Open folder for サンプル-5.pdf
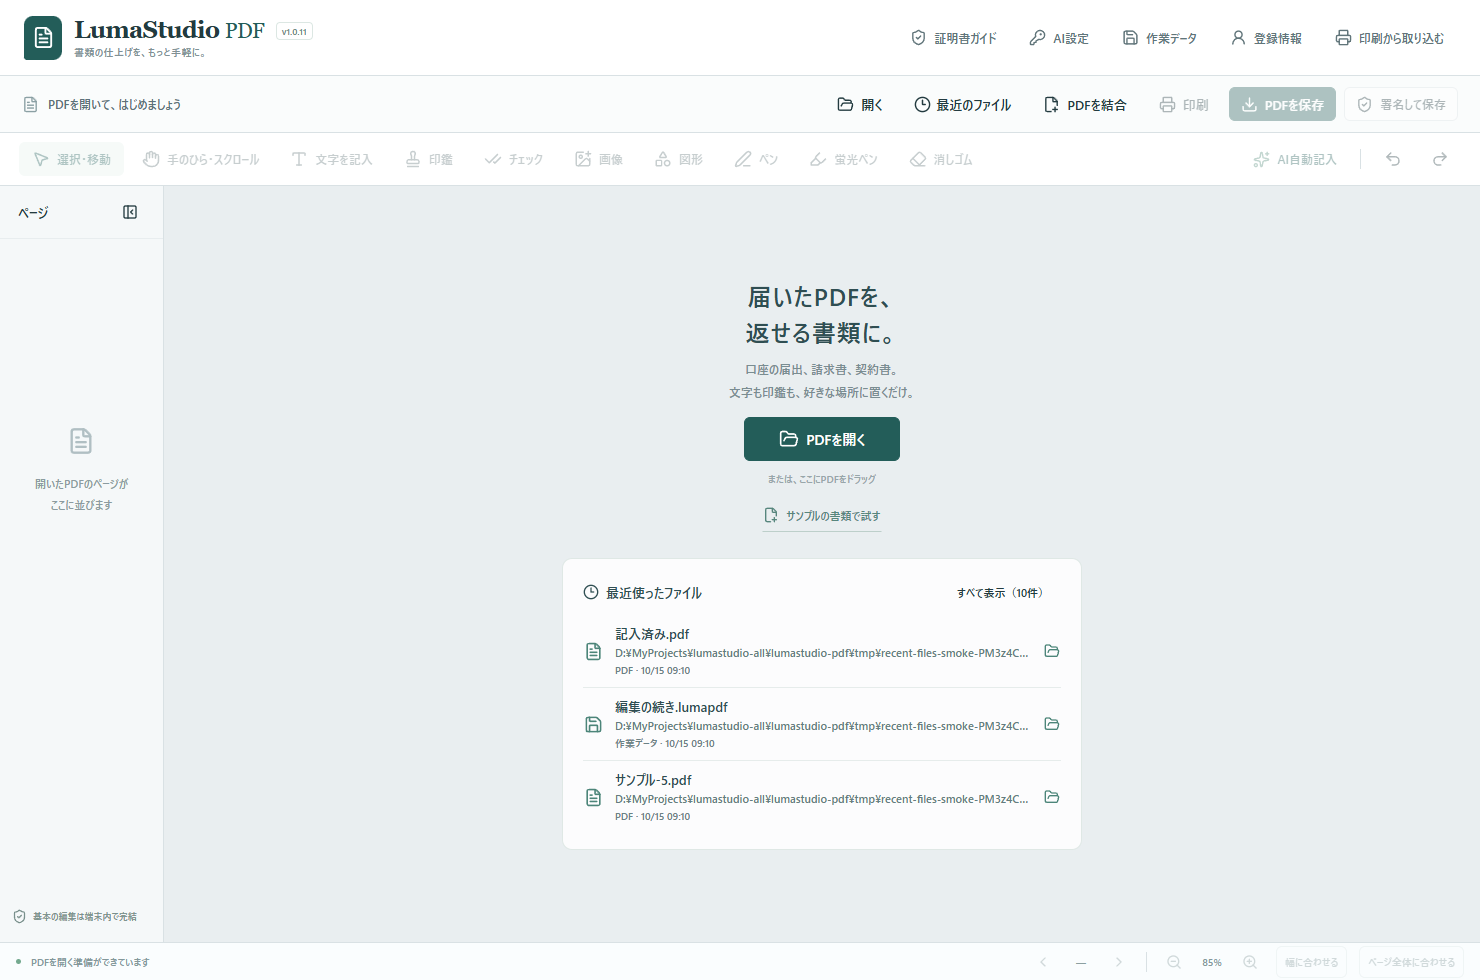The height and width of the screenshot is (980, 1480). [1052, 797]
